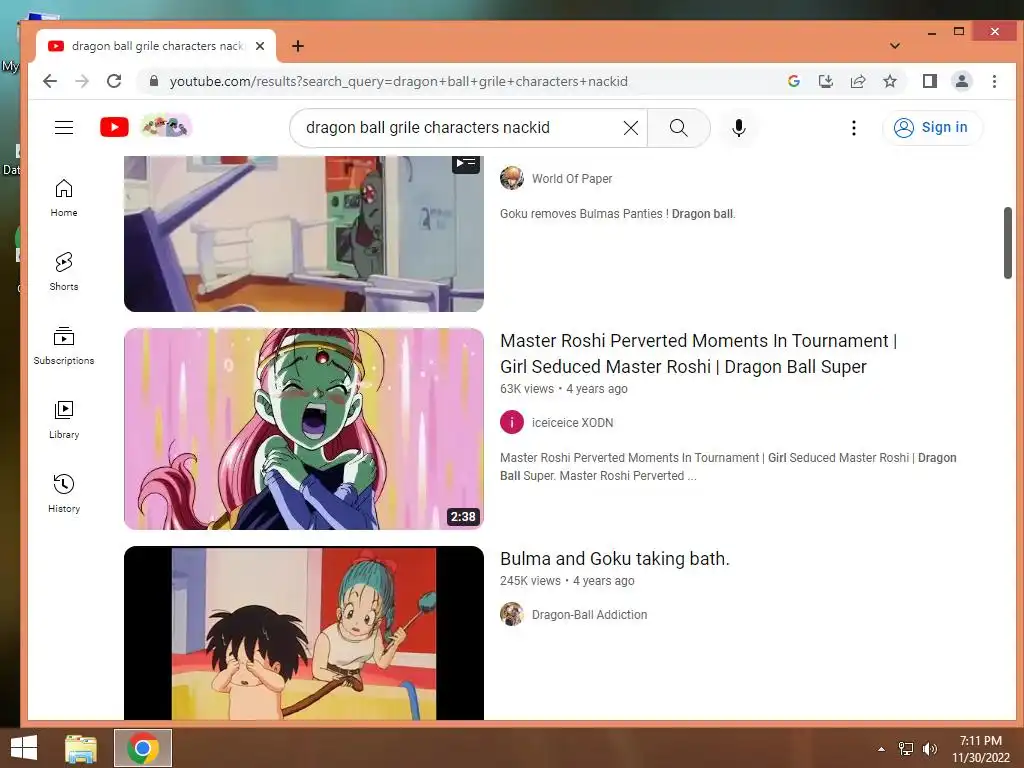Visit the World Of Paper channel

pos(571,178)
